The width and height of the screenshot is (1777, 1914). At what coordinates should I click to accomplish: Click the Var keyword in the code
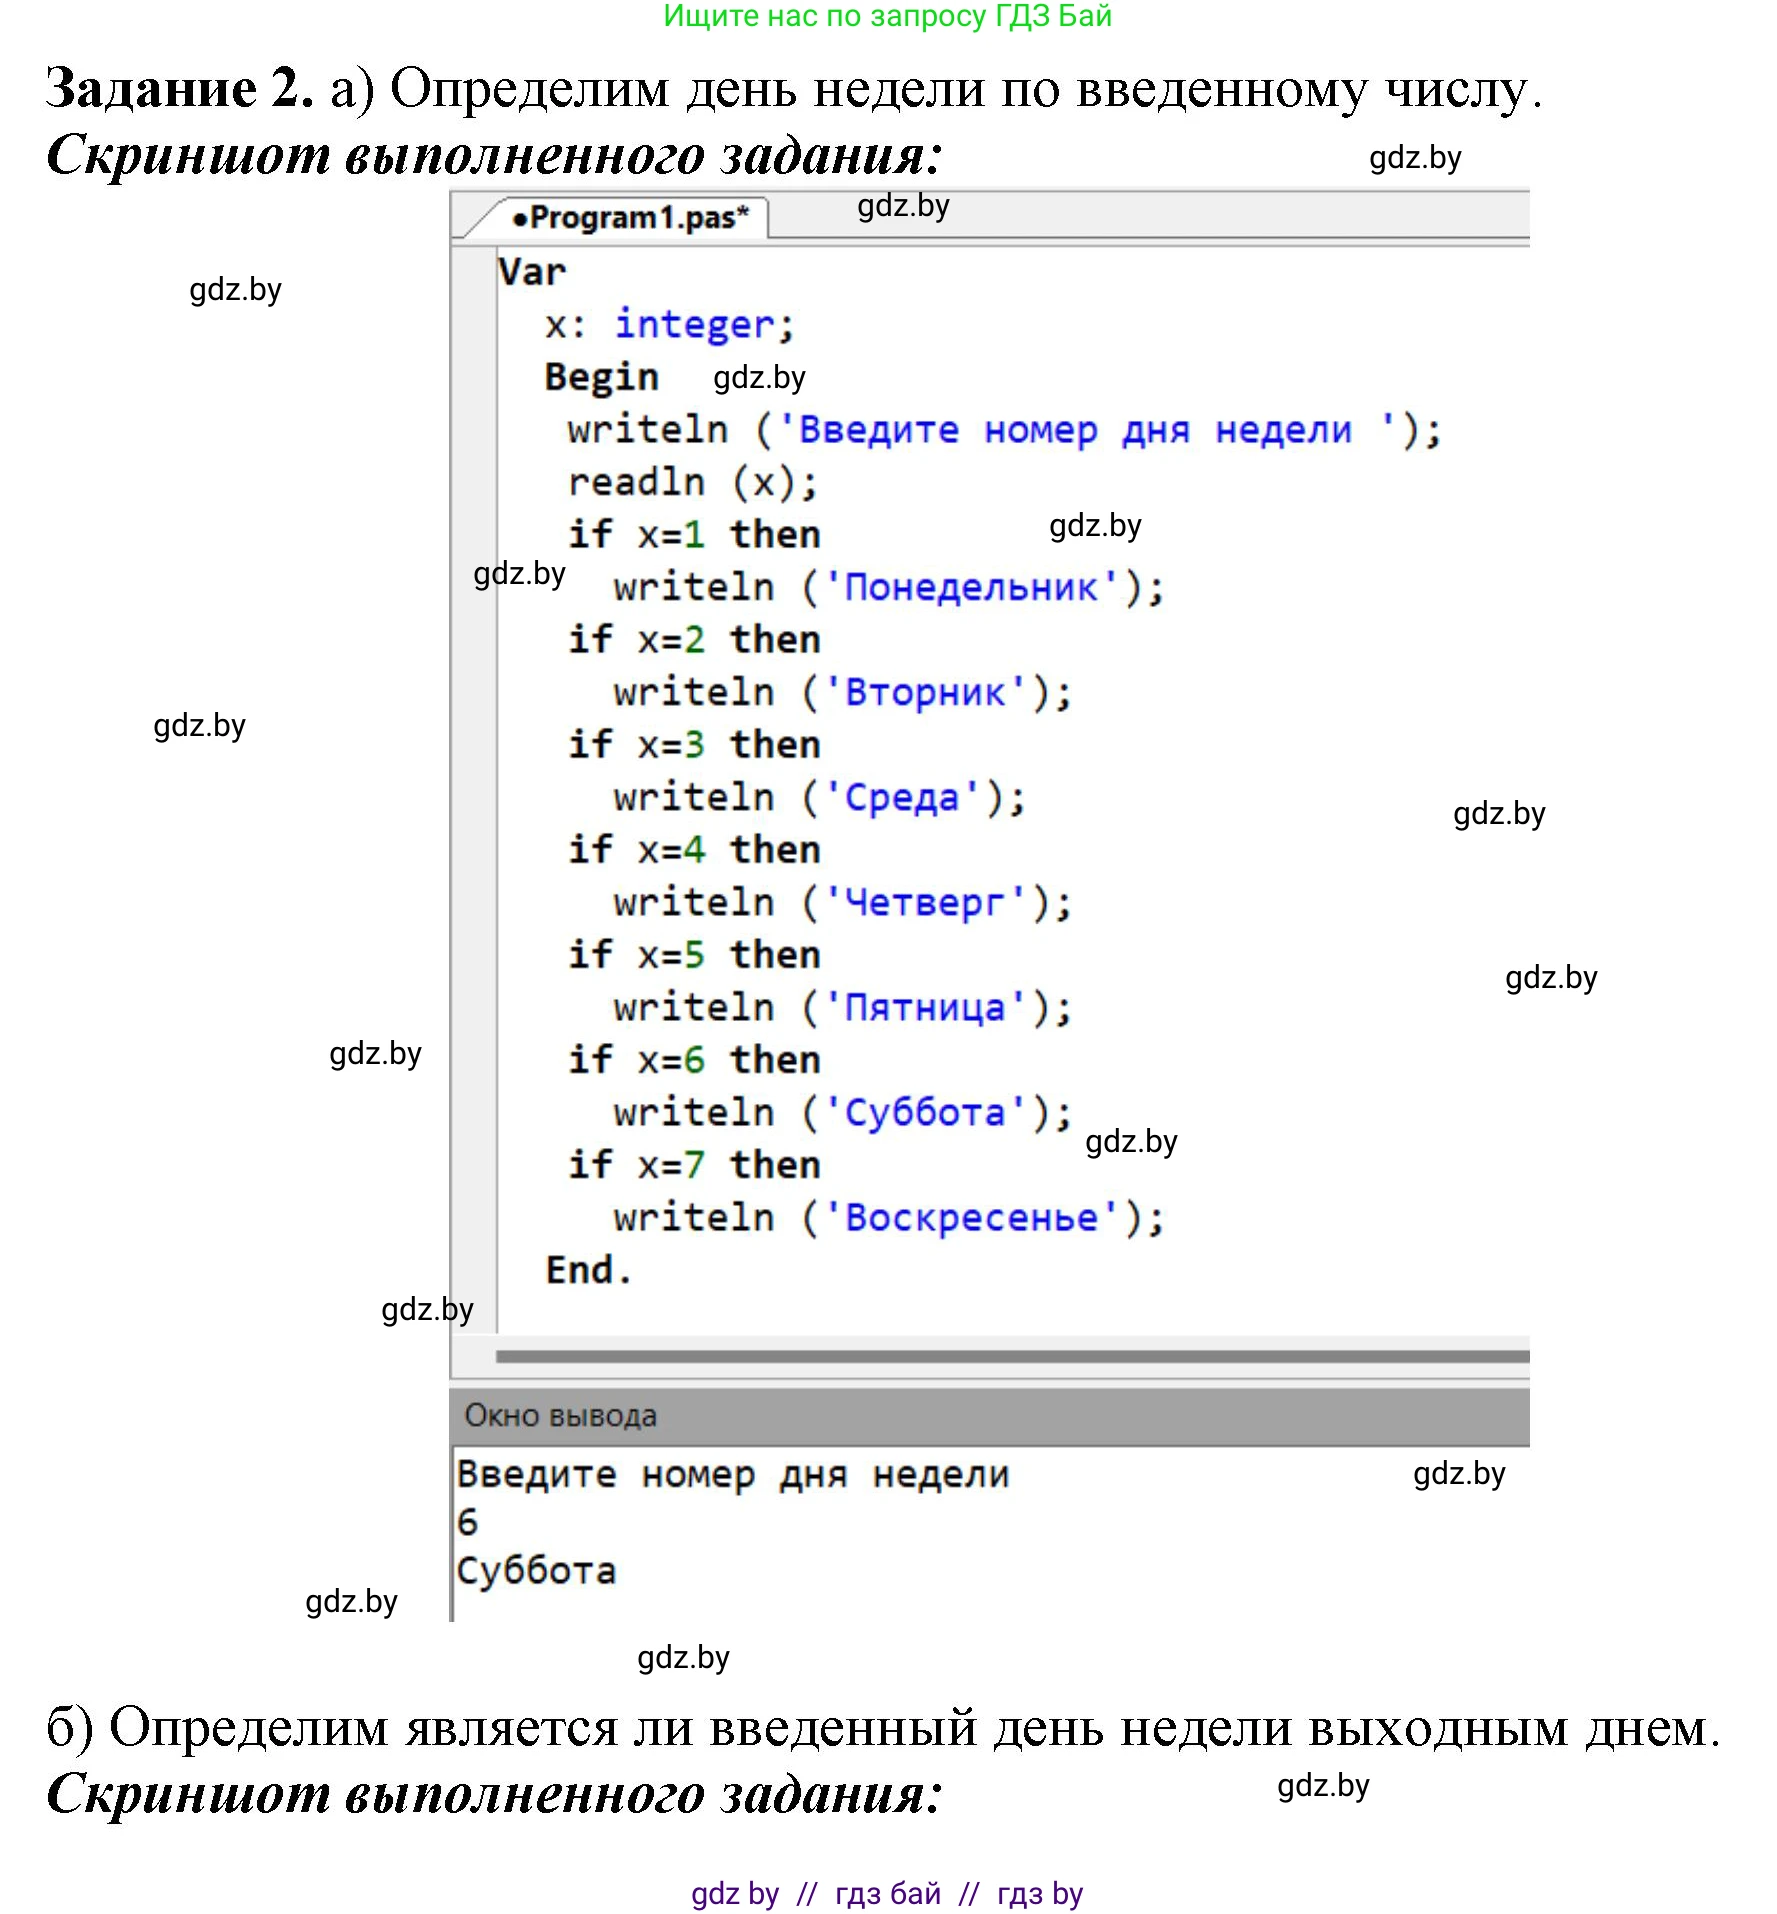[x=531, y=268]
